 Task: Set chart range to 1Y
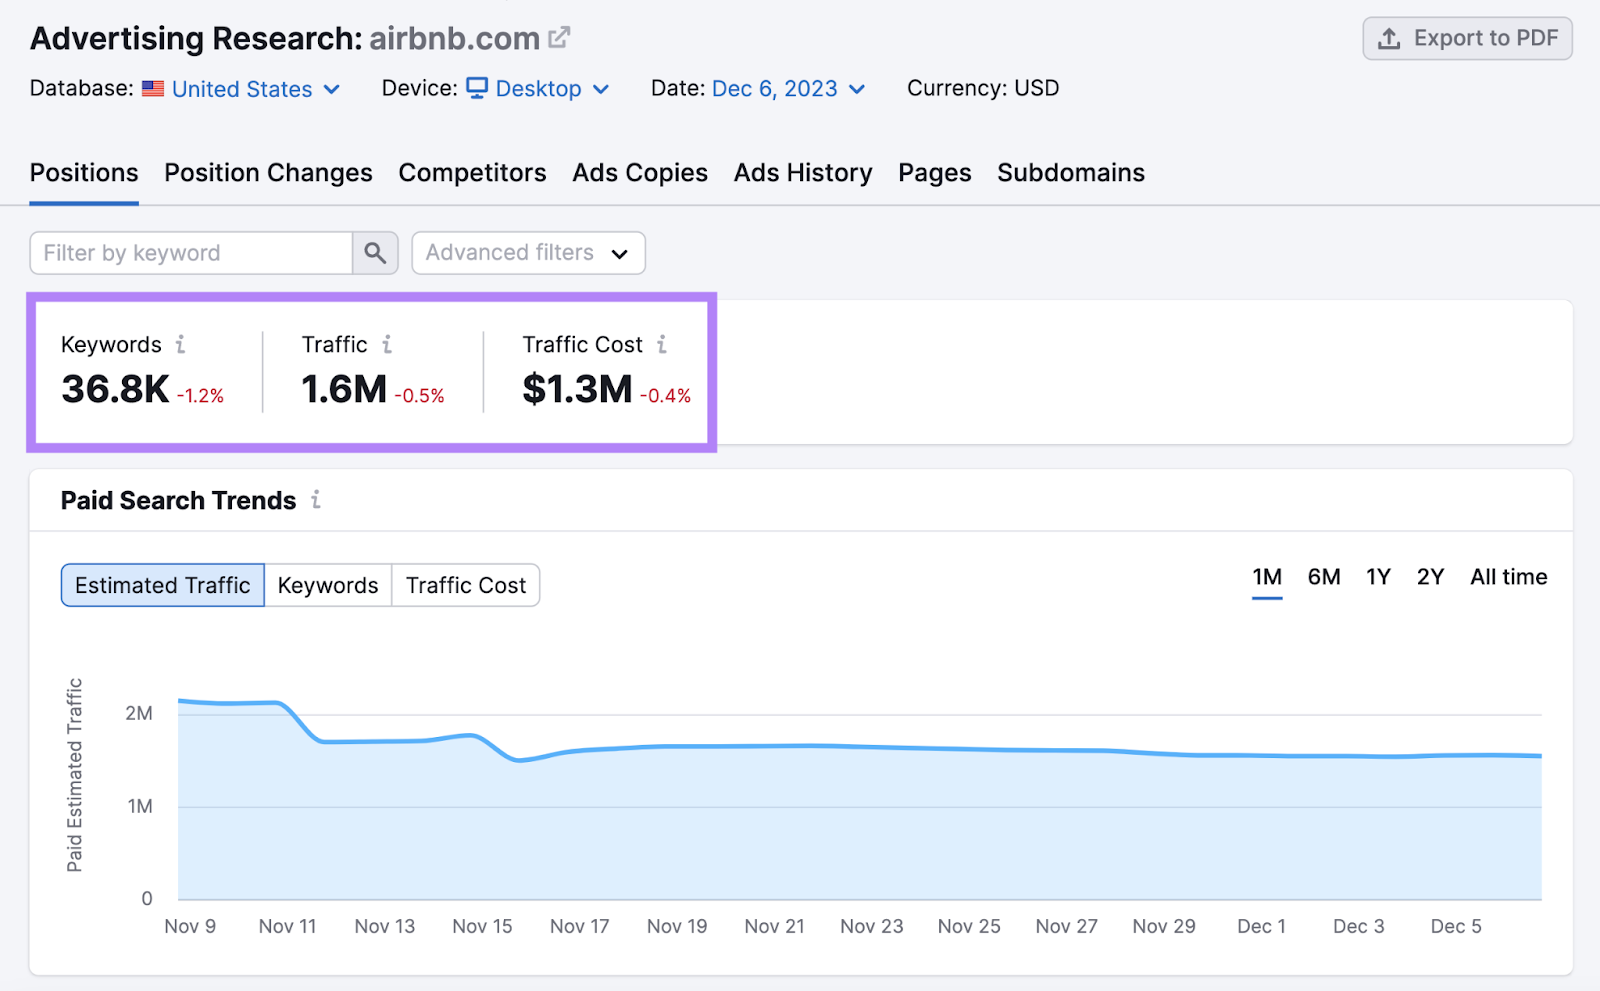click(x=1379, y=577)
